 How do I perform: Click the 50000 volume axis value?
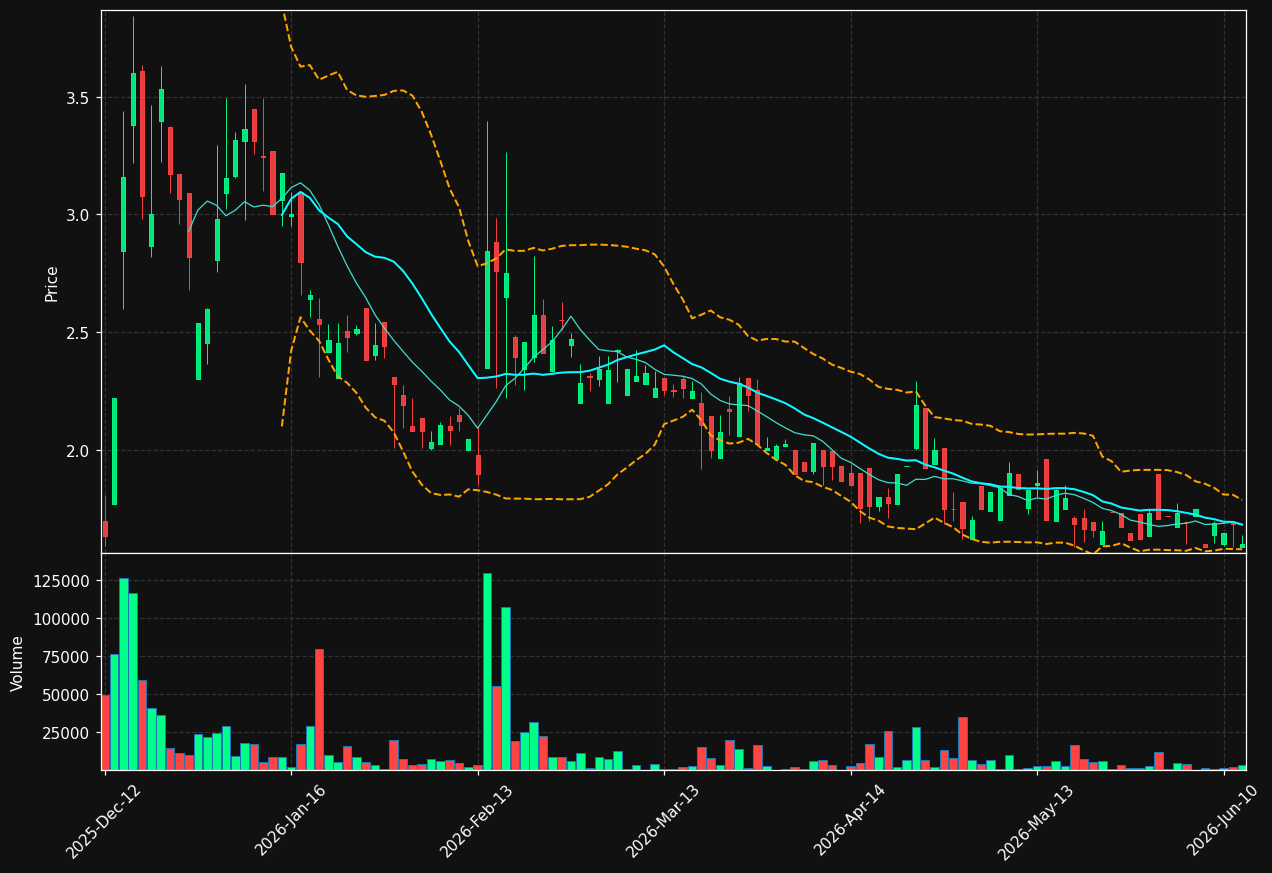66,695
